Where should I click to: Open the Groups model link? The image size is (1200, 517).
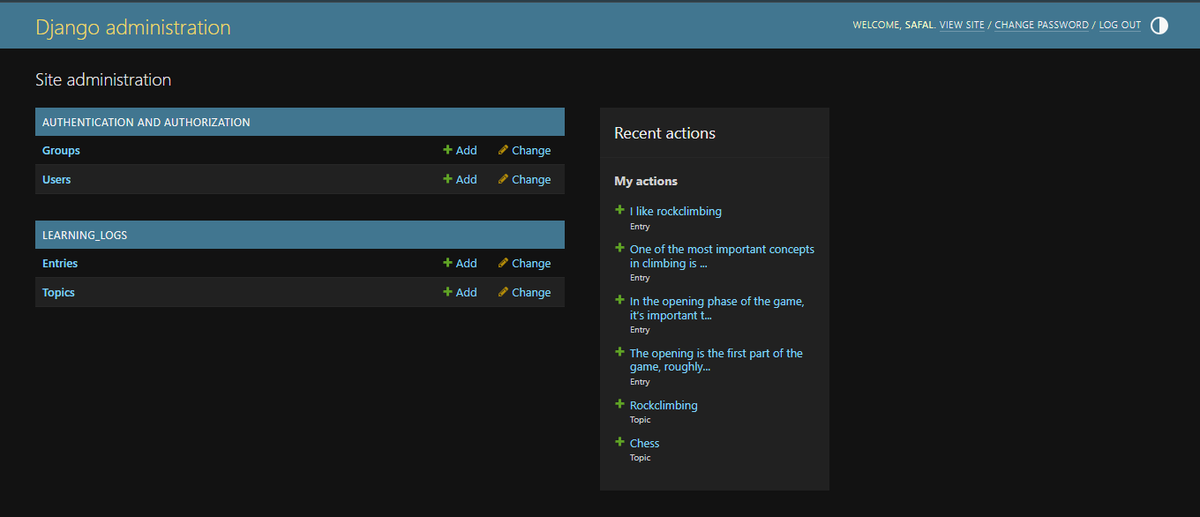point(61,150)
